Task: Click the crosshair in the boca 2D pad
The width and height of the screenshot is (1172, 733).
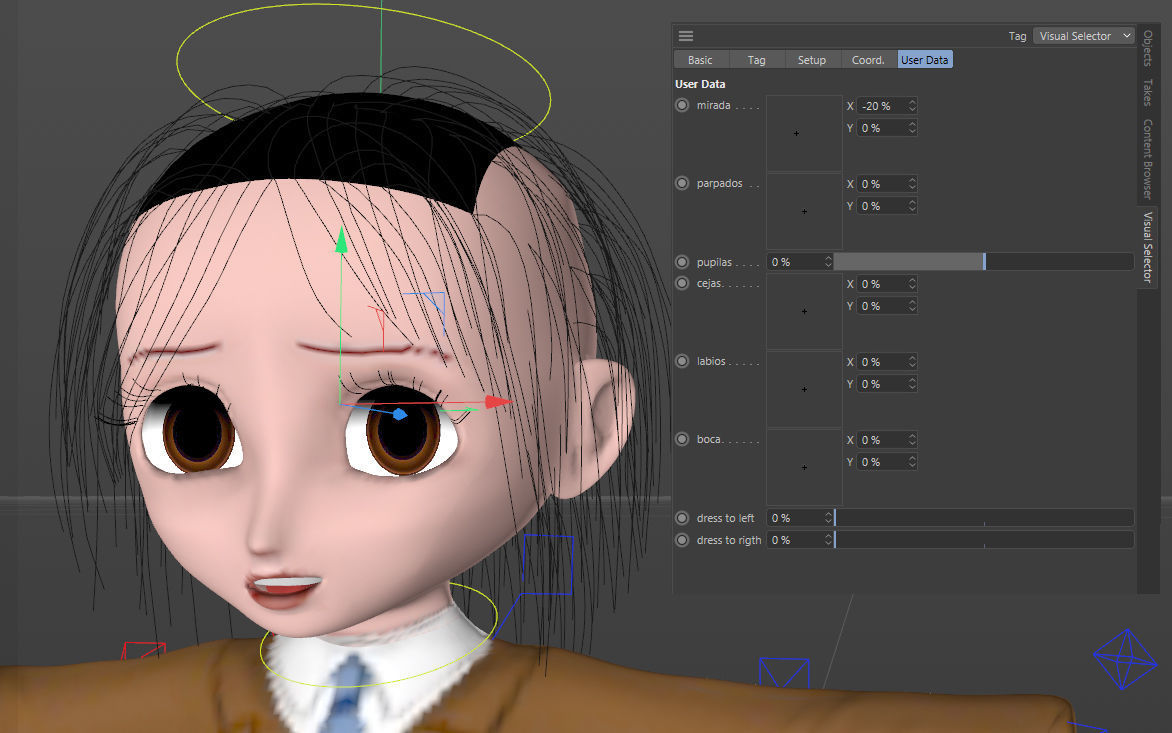Action: [x=803, y=467]
